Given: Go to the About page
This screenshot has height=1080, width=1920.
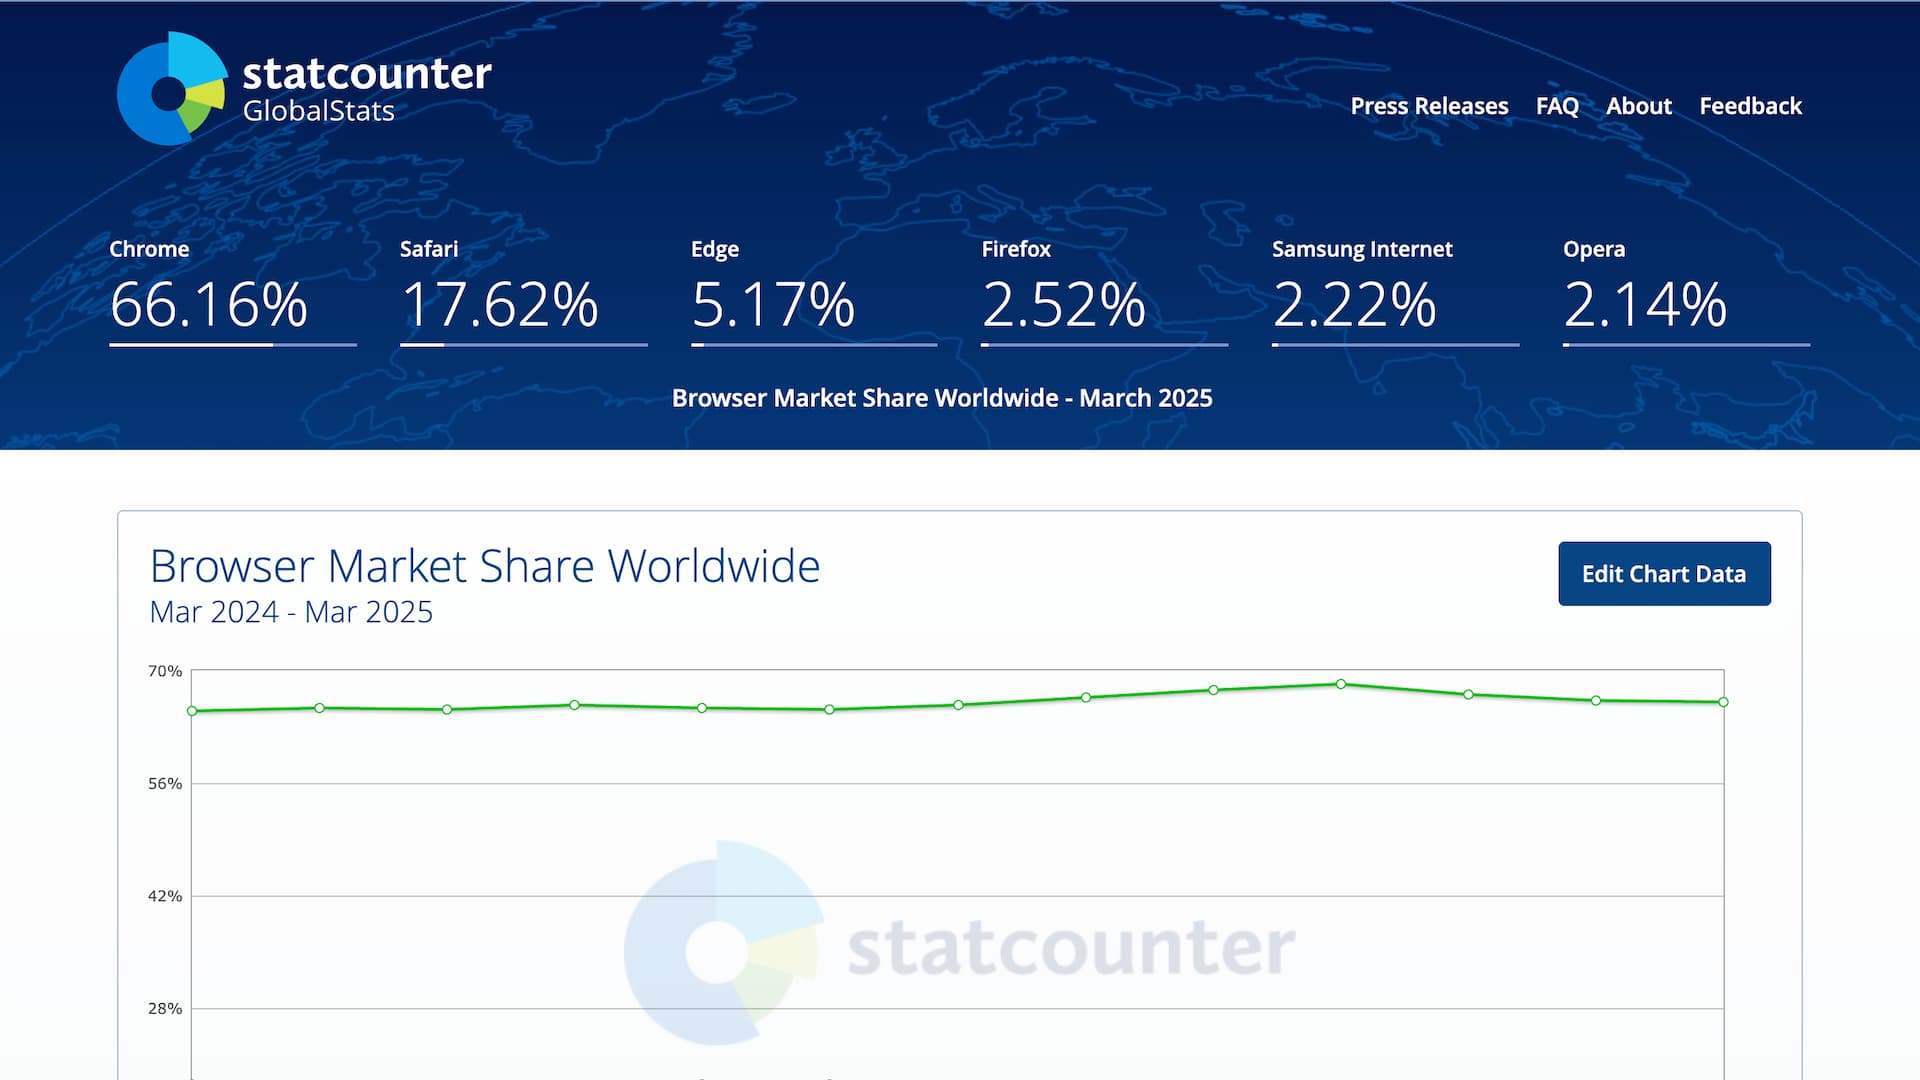Looking at the screenshot, I should 1638,106.
